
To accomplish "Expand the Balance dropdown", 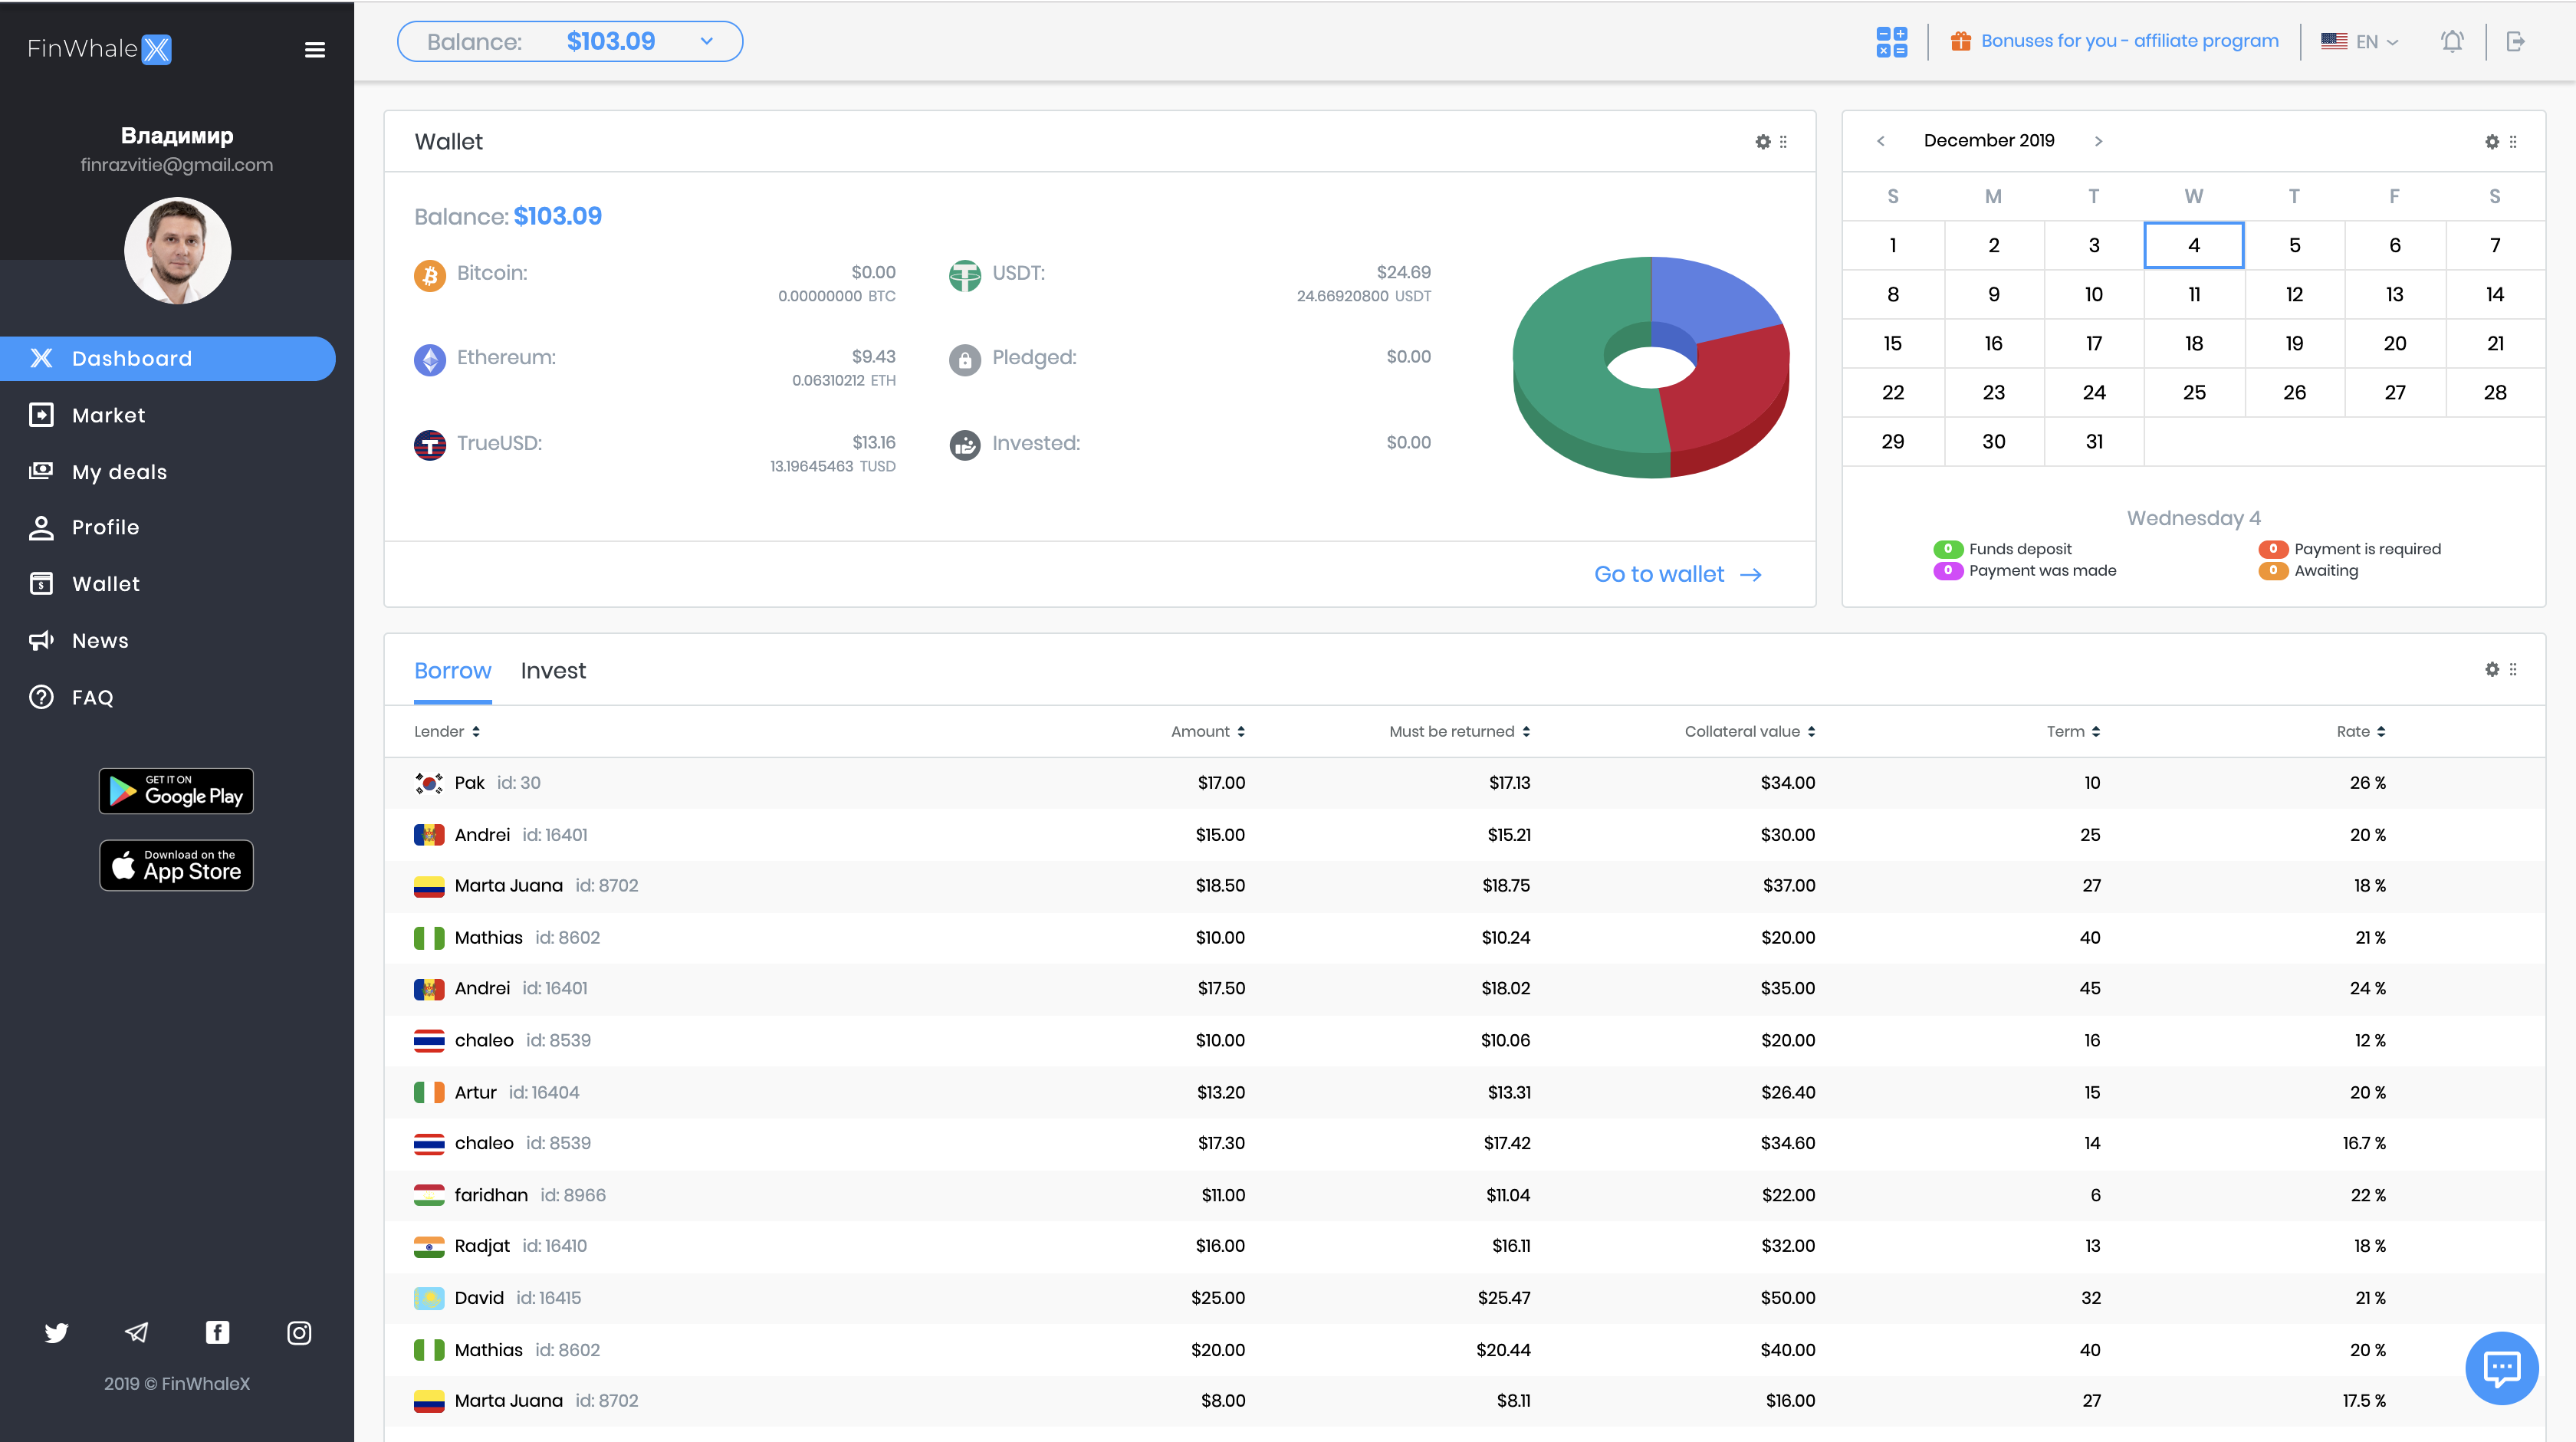I will coord(707,41).
